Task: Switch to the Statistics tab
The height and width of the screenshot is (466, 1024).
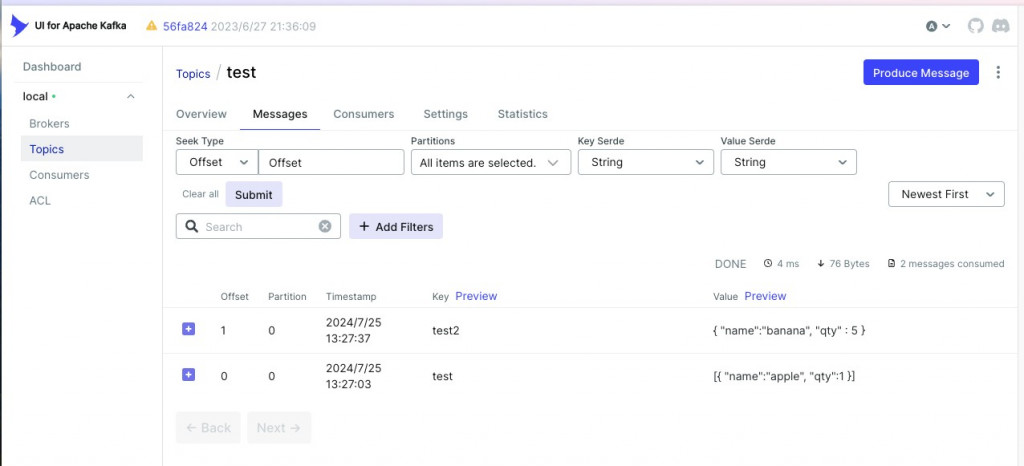Action: [522, 114]
